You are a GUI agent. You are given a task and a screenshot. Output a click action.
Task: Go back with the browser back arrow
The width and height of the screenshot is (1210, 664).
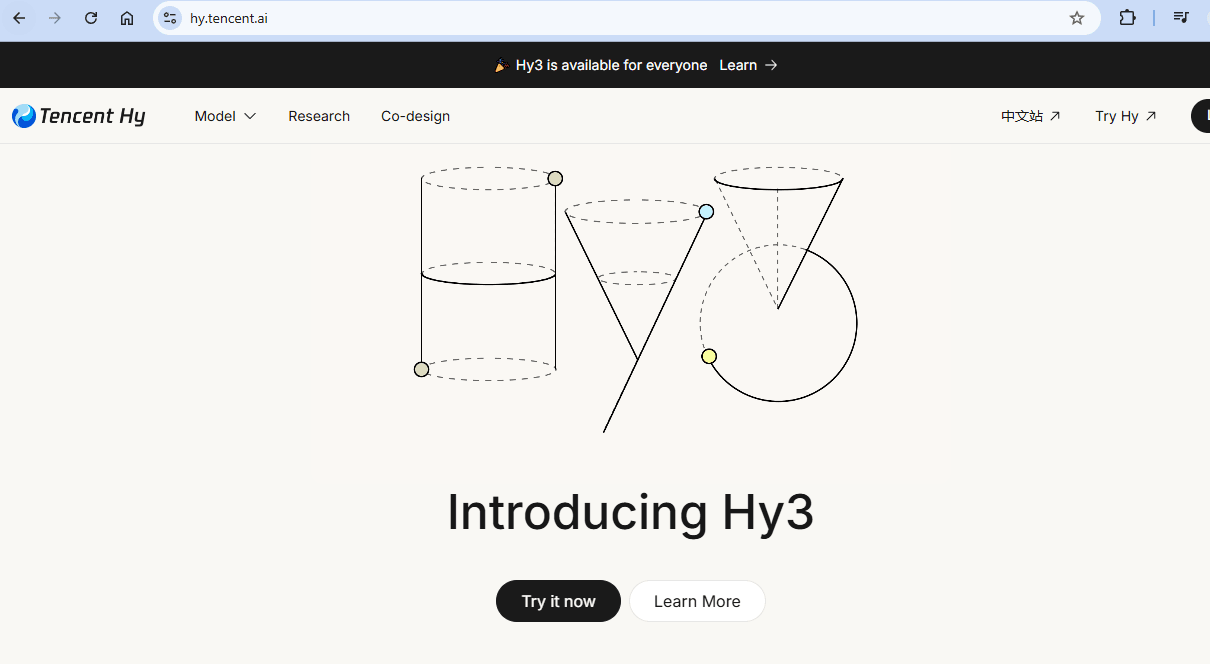[x=19, y=18]
